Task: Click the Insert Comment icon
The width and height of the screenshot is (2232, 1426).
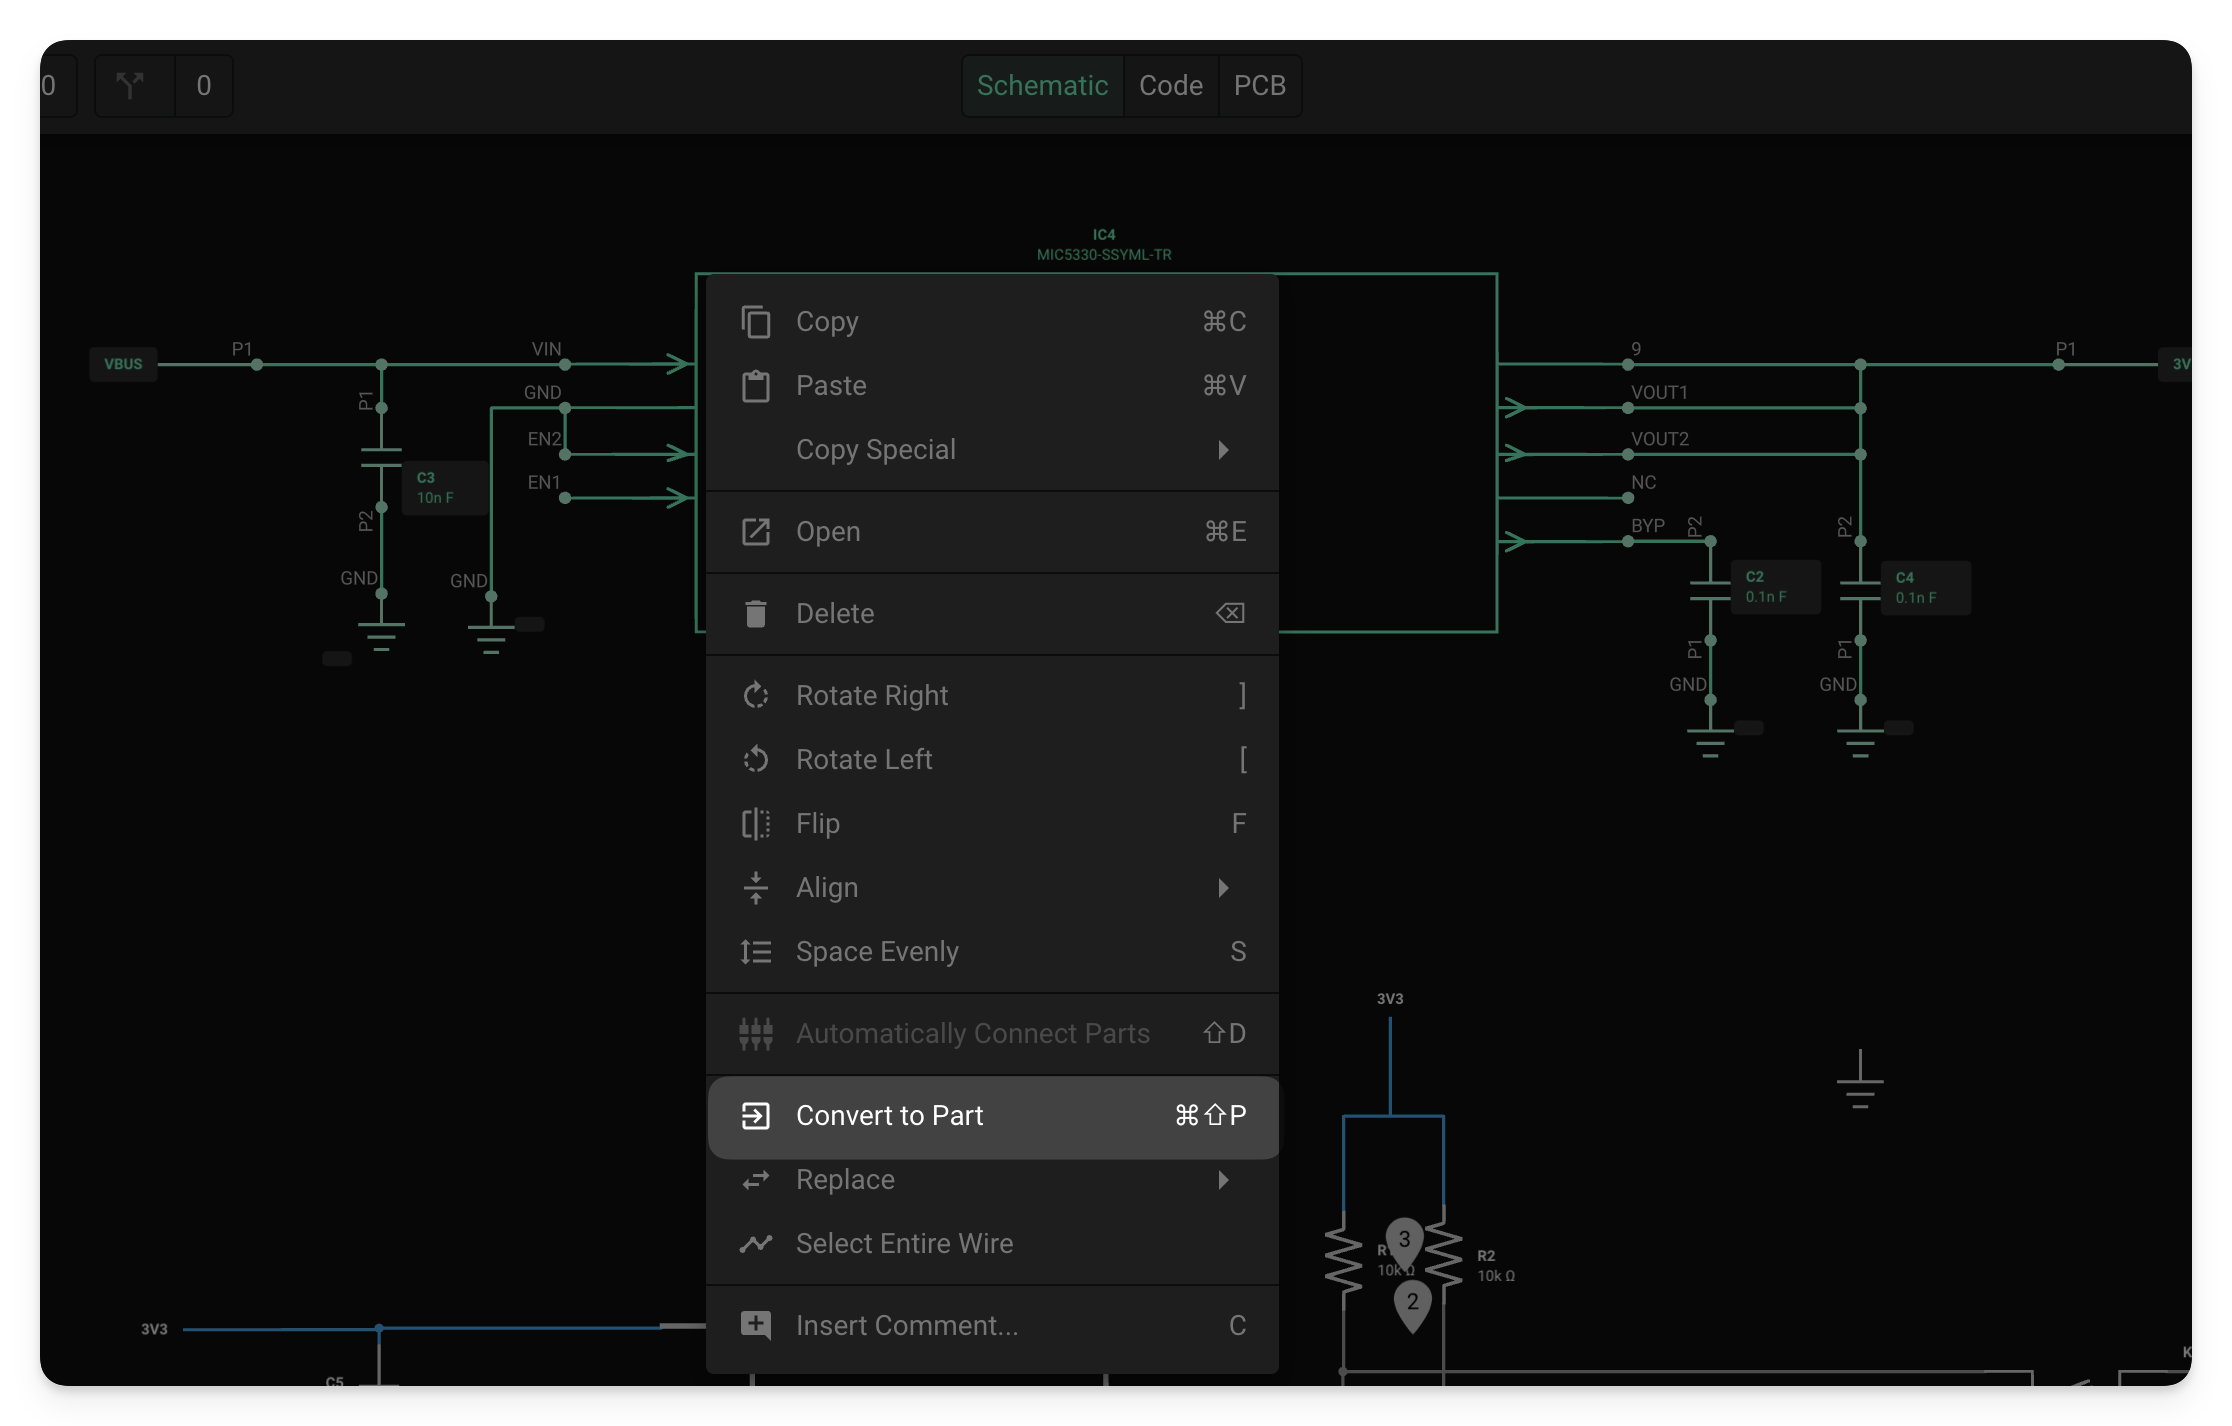Action: [755, 1324]
